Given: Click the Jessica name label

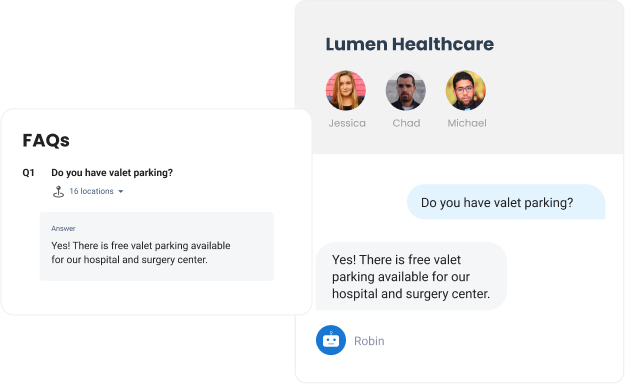Looking at the screenshot, I should pos(347,123).
